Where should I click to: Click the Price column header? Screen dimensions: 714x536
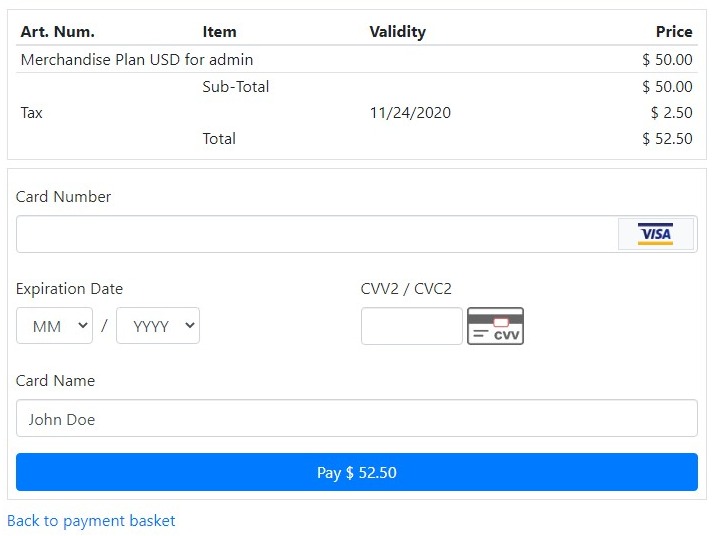pos(674,31)
